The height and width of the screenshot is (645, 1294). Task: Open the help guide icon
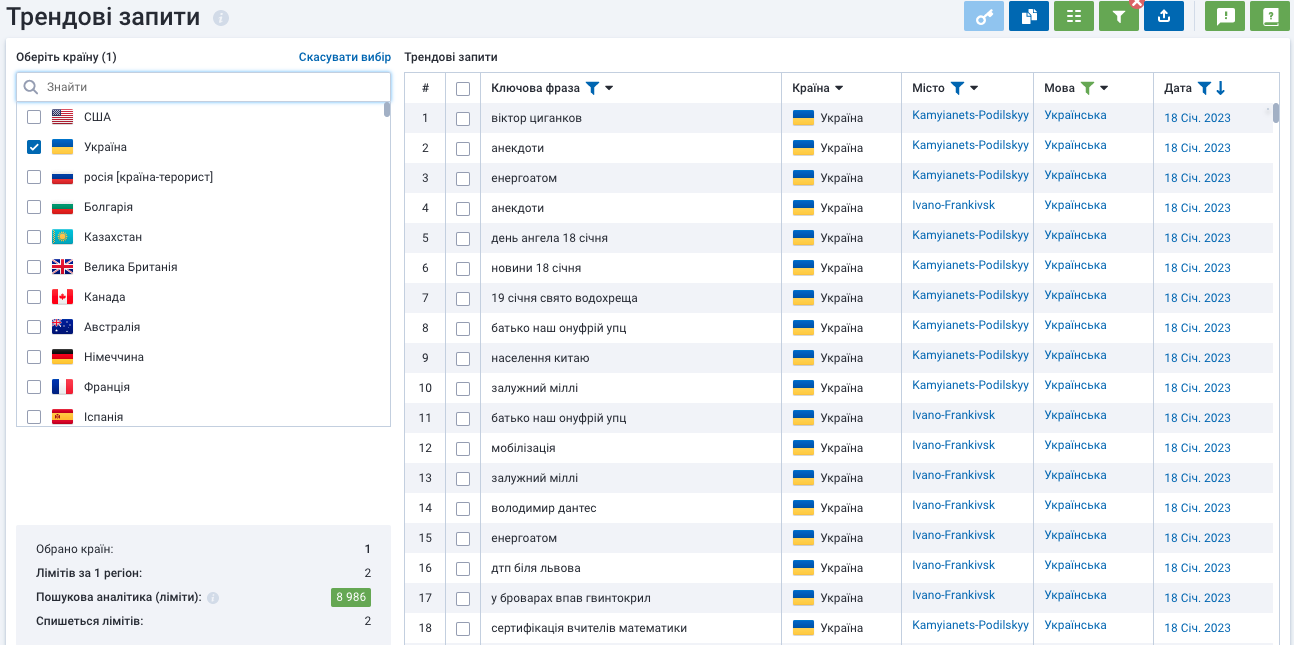pos(1269,16)
